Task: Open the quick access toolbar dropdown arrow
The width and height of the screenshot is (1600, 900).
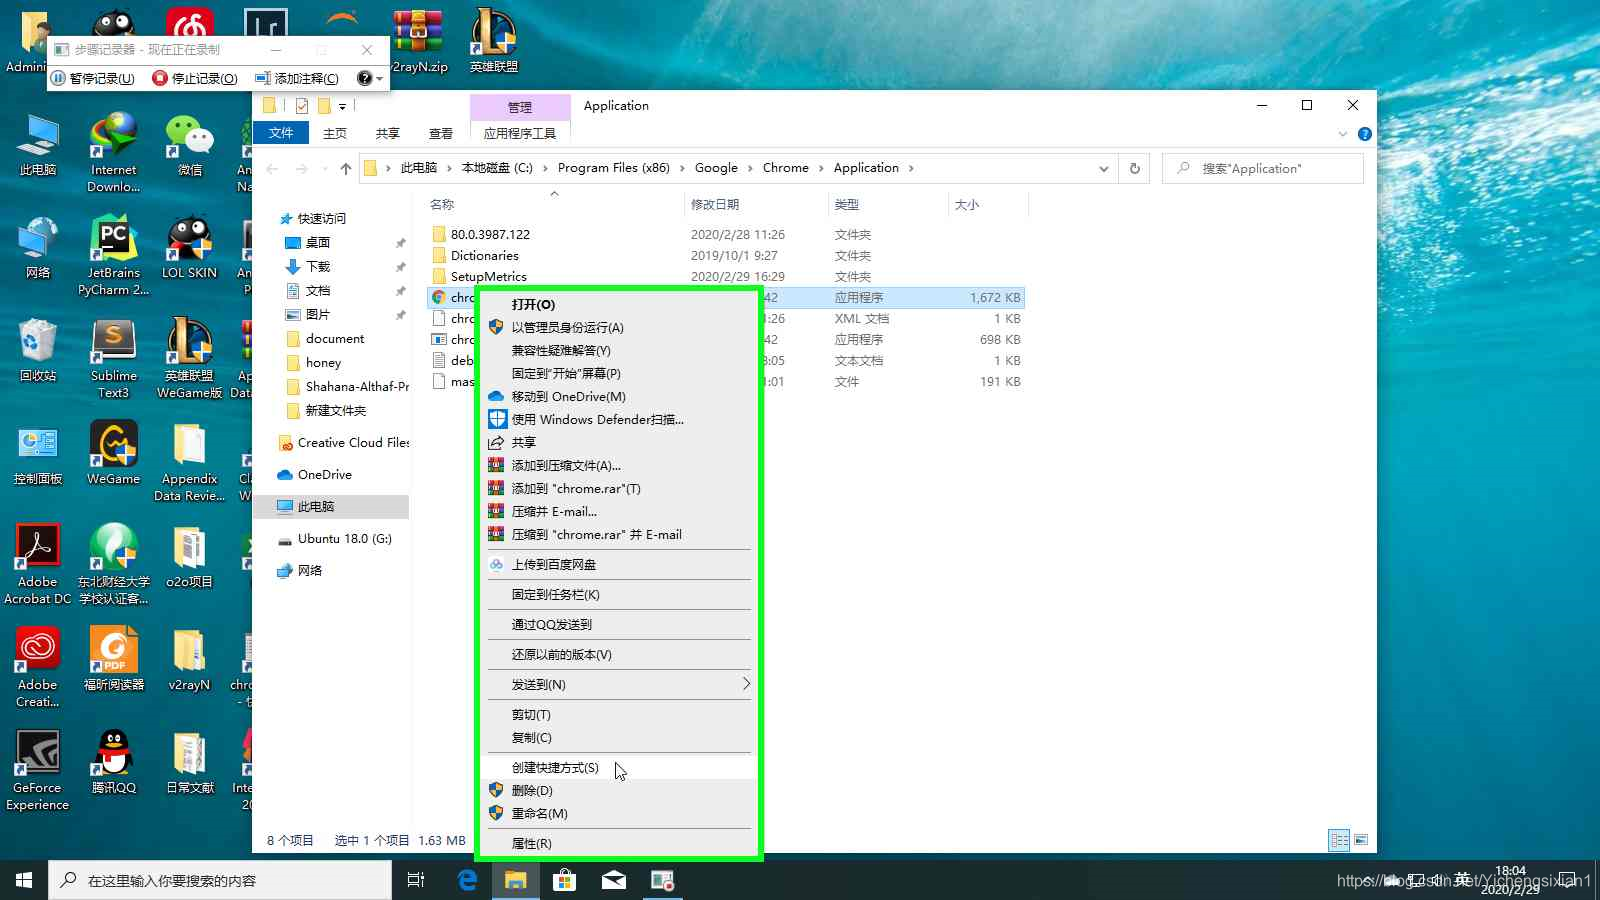Action: (x=342, y=106)
